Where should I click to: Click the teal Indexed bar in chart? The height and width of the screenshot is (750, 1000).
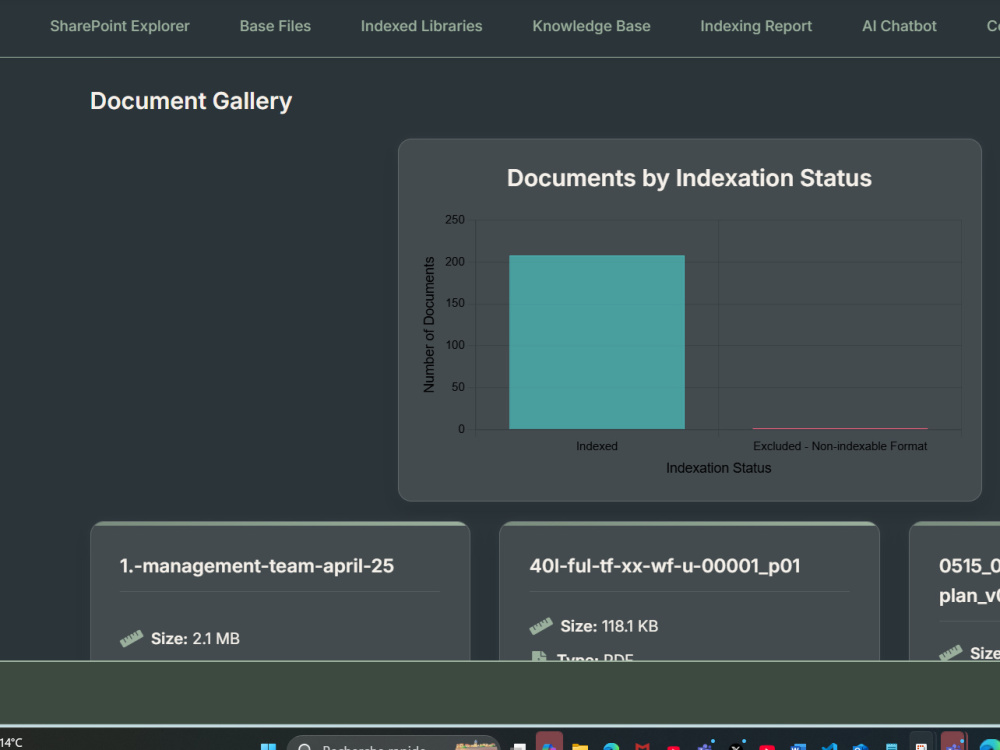point(597,342)
